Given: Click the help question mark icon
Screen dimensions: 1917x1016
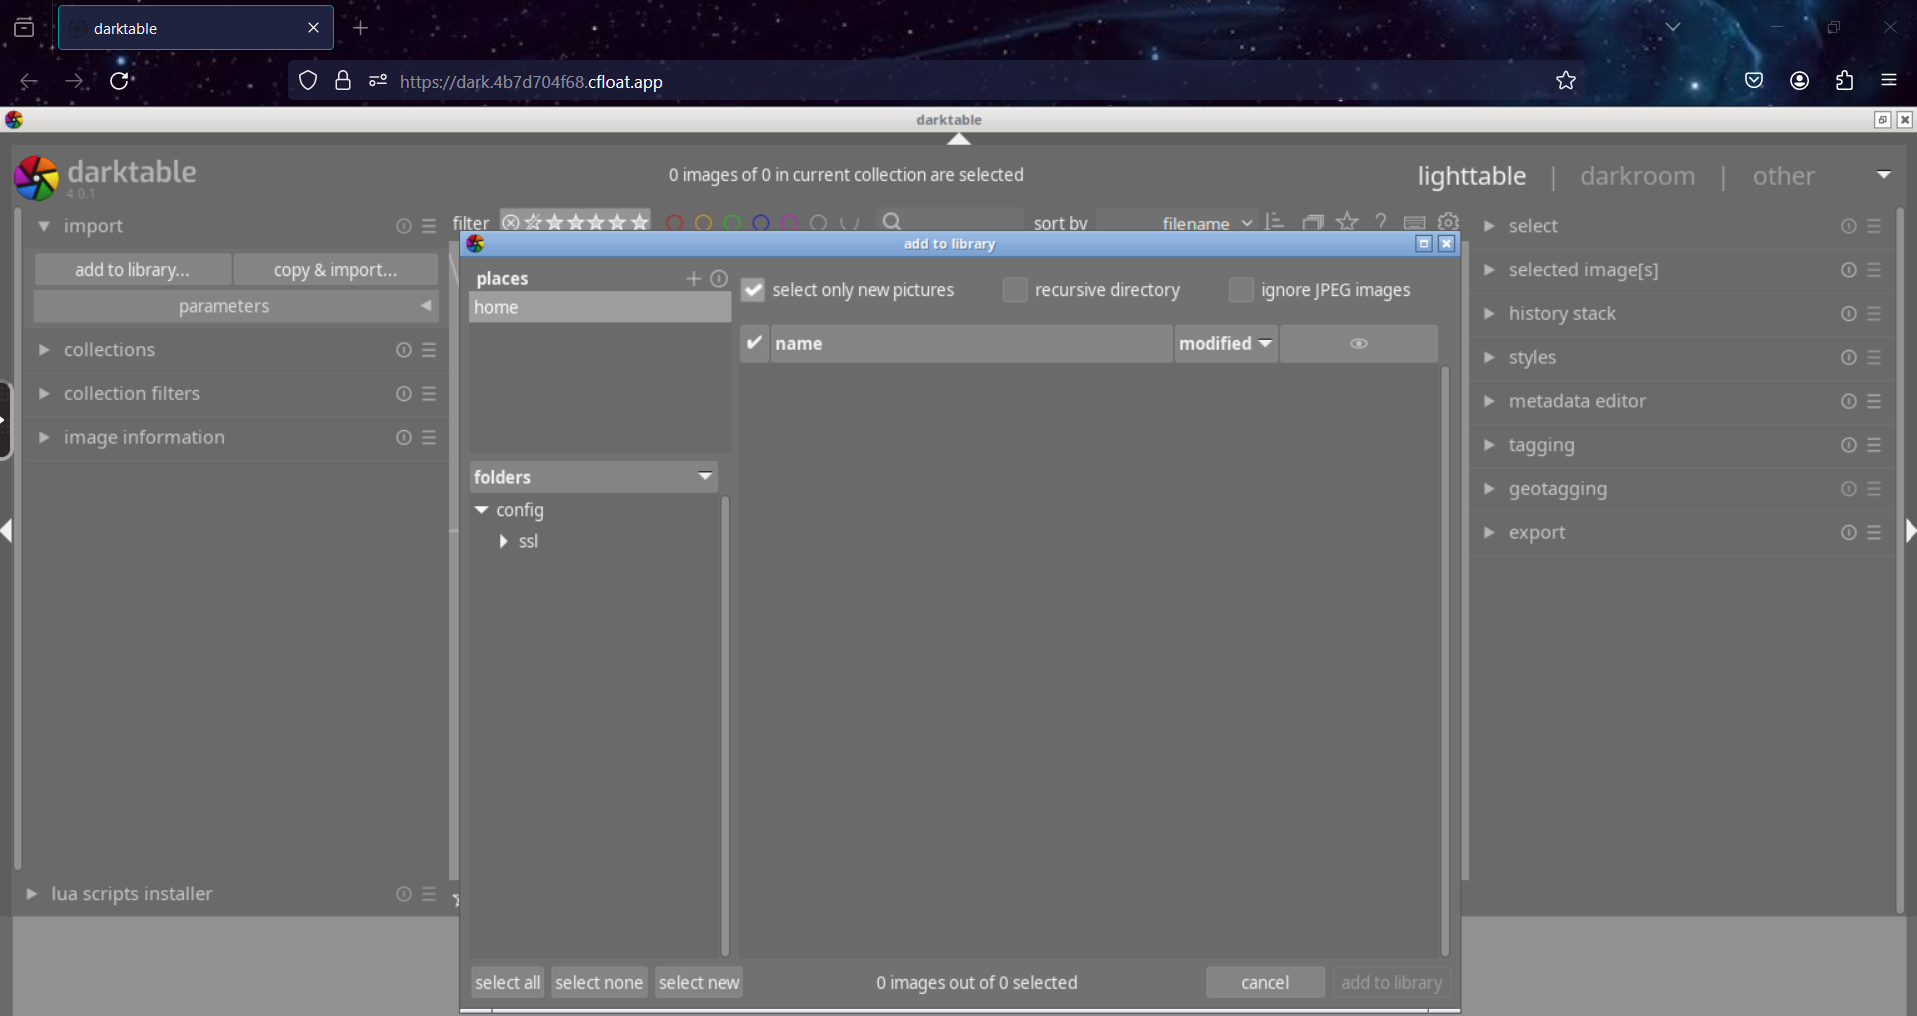Looking at the screenshot, I should tap(1381, 221).
